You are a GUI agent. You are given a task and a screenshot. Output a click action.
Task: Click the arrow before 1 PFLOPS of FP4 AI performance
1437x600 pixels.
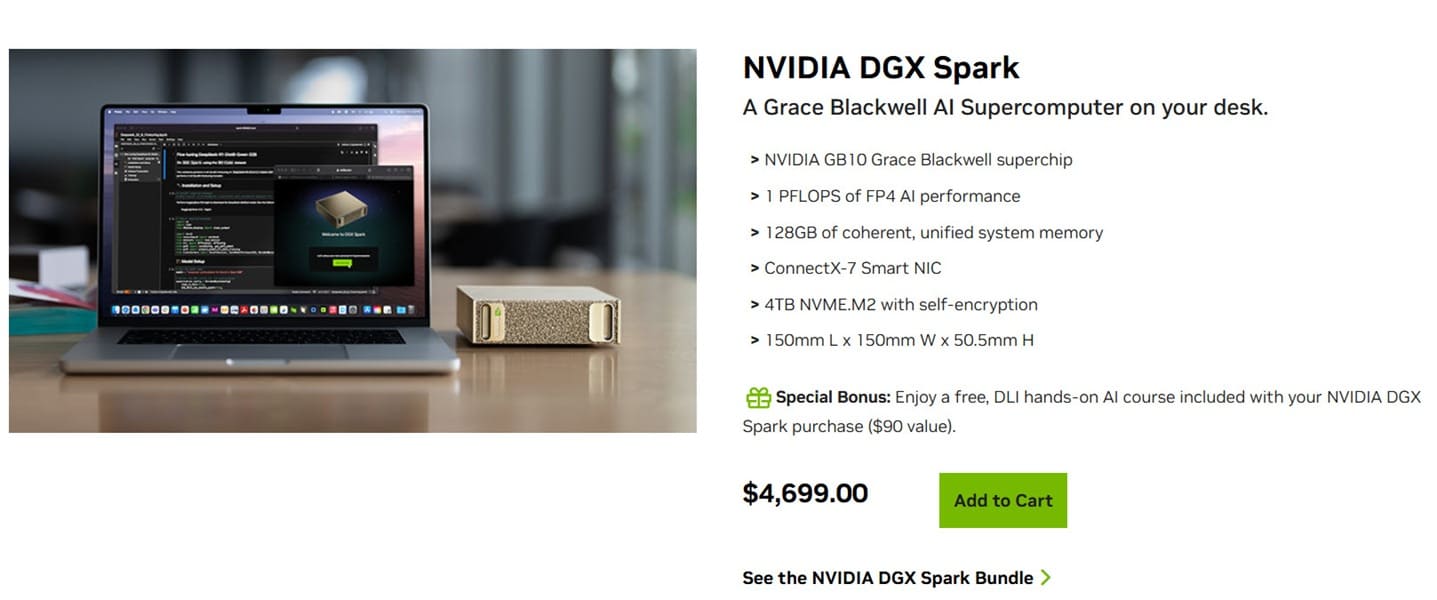pos(753,196)
